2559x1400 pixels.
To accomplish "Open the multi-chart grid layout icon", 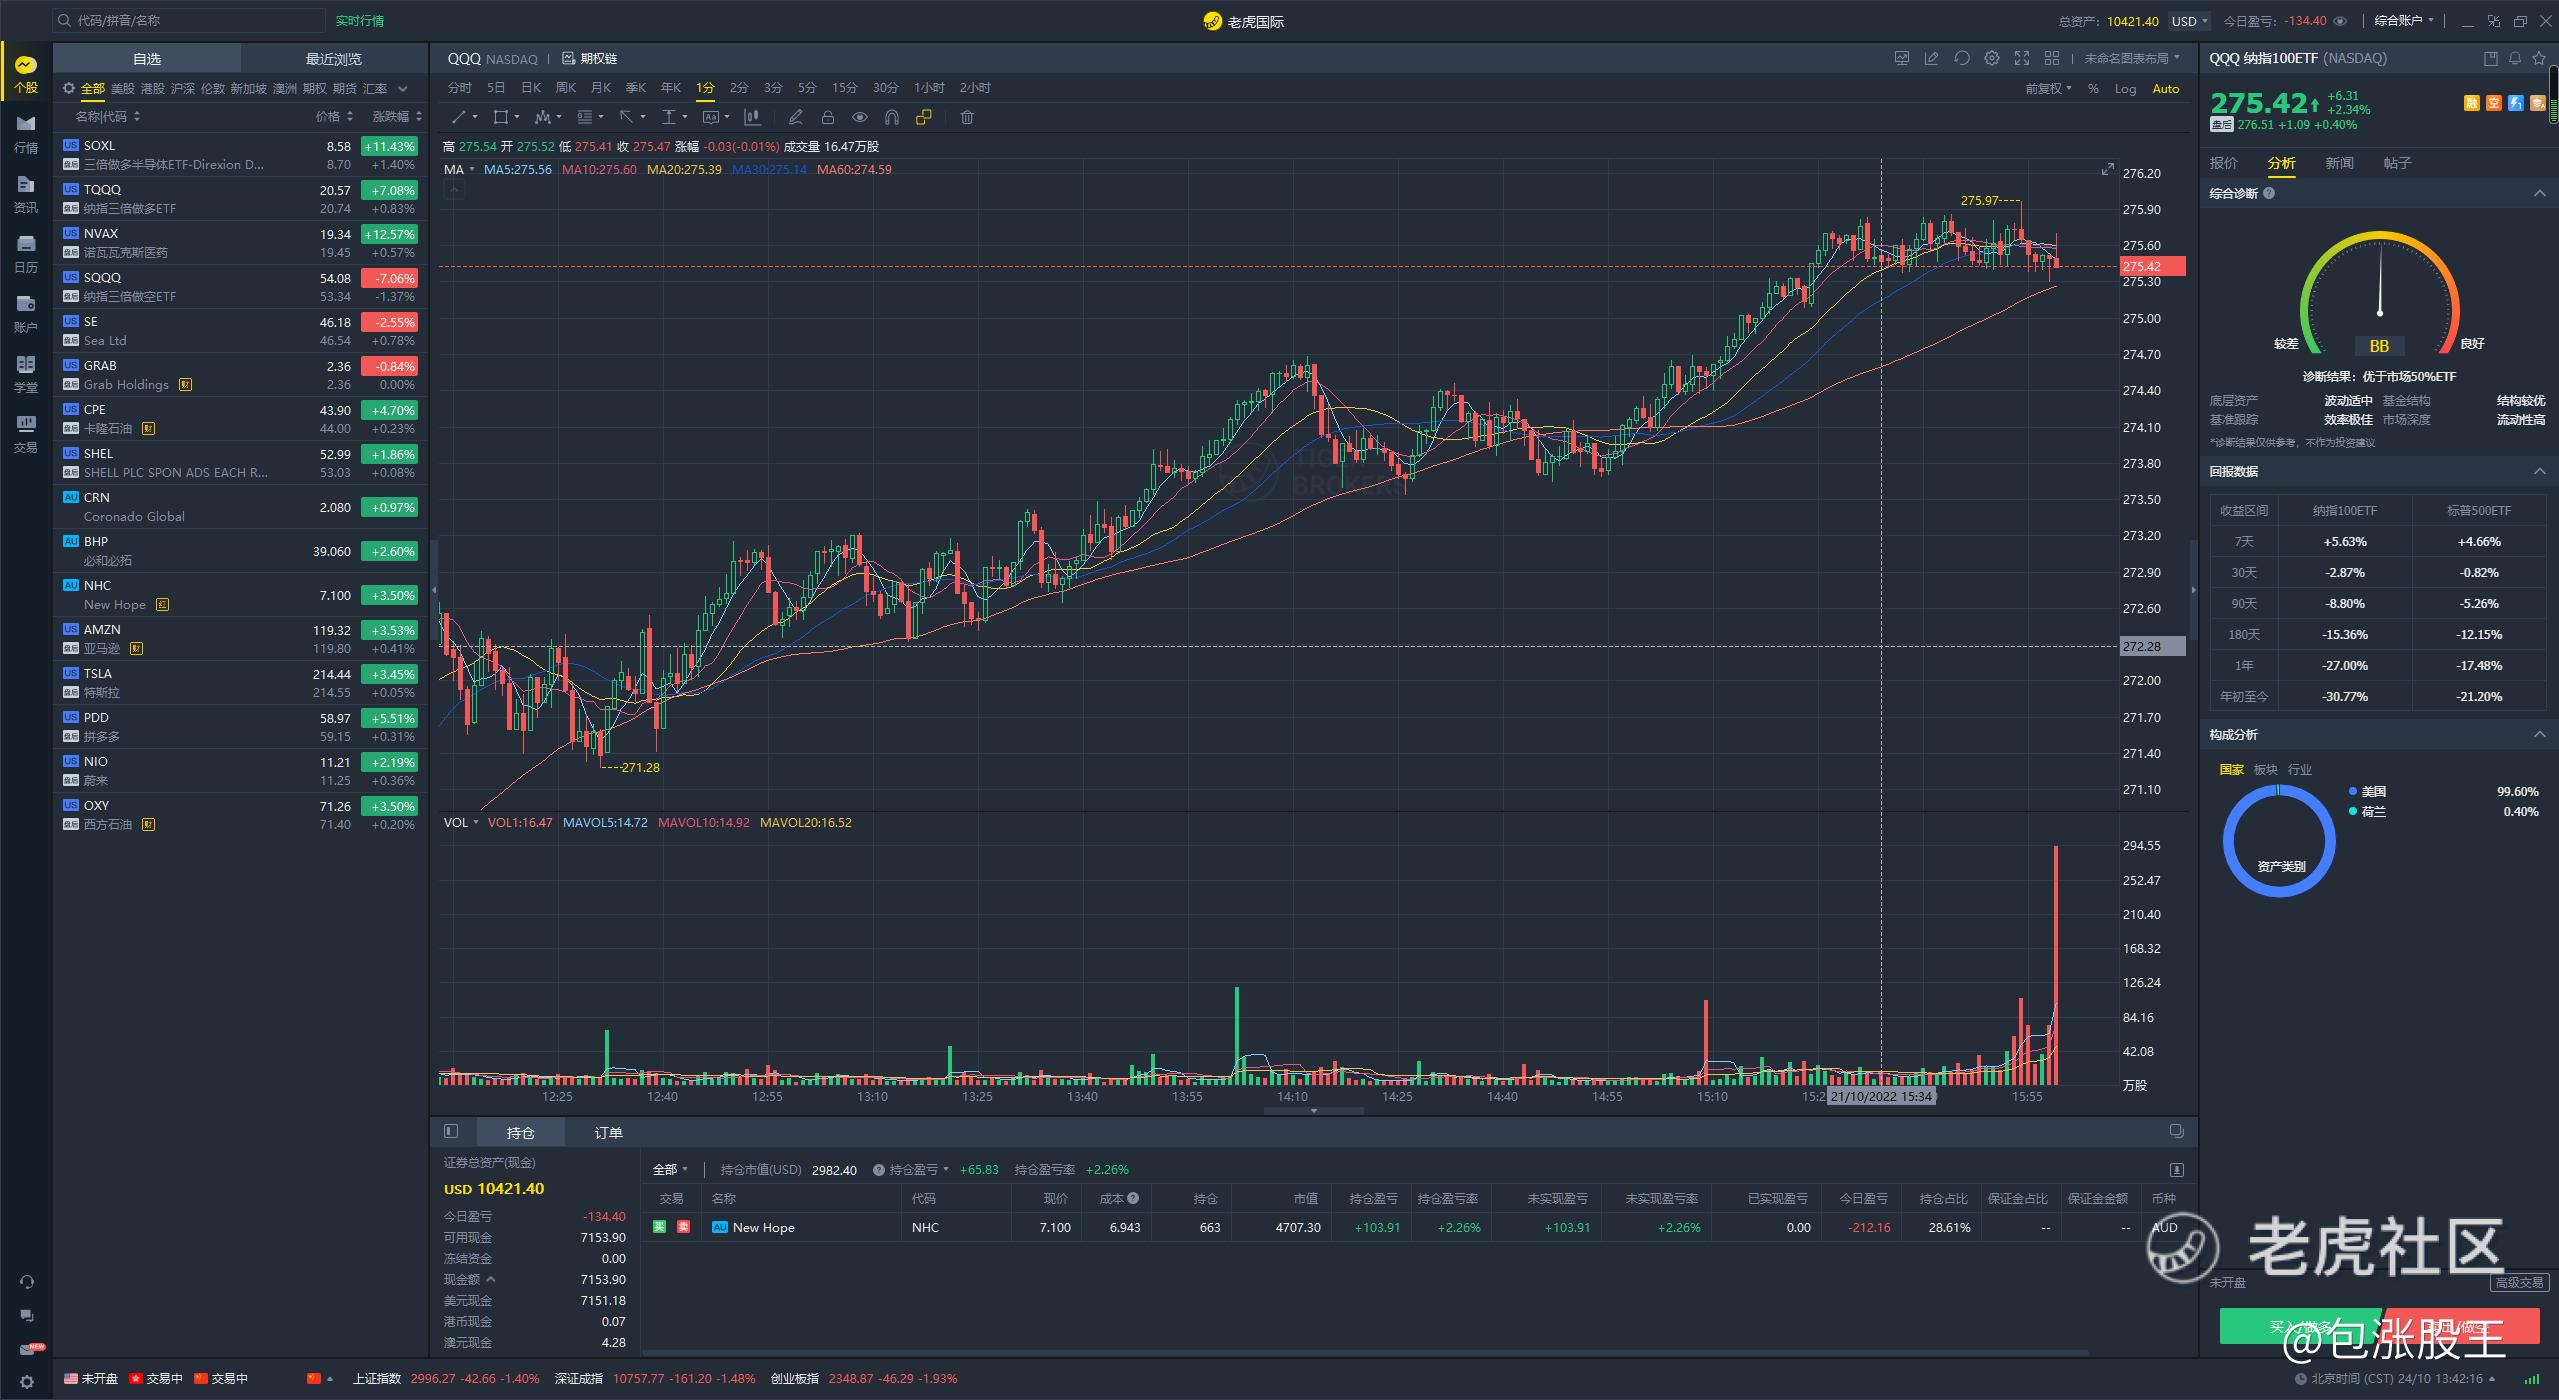I will coord(2051,59).
